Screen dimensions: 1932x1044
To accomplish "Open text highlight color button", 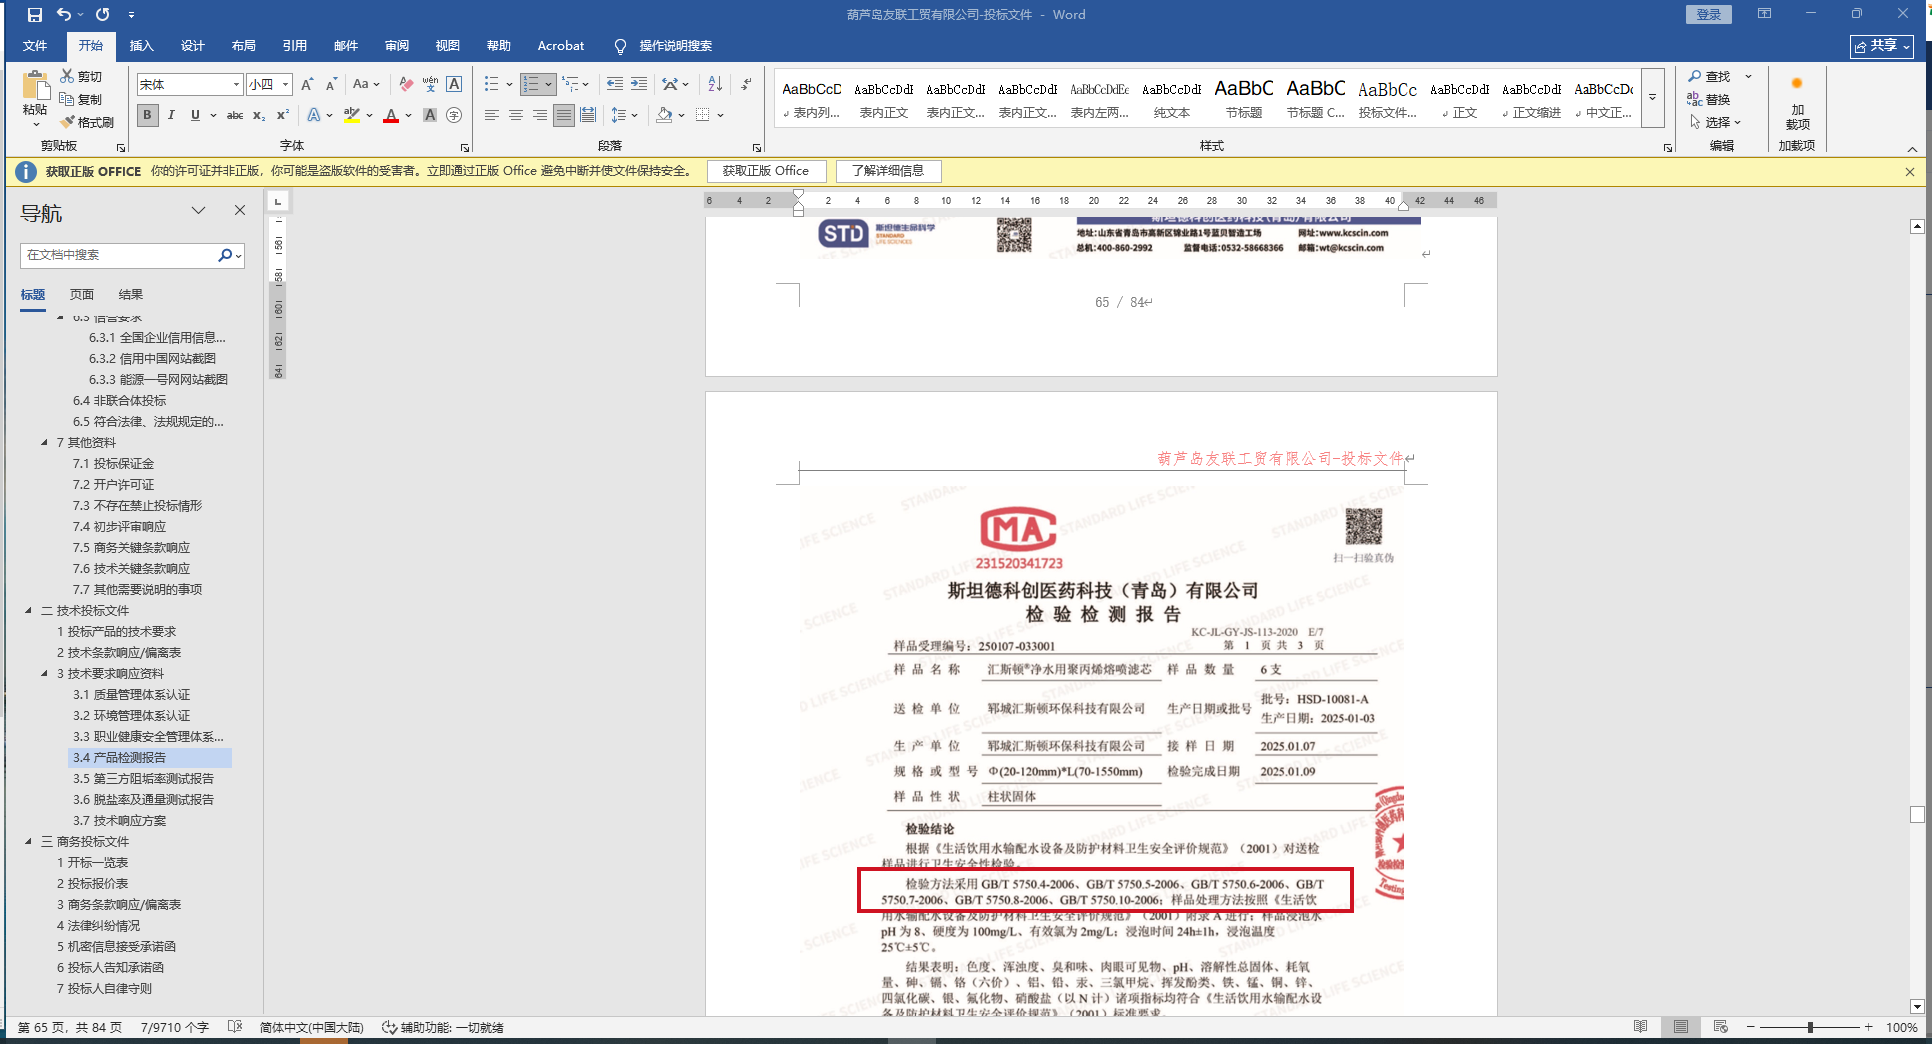I will pos(351,115).
